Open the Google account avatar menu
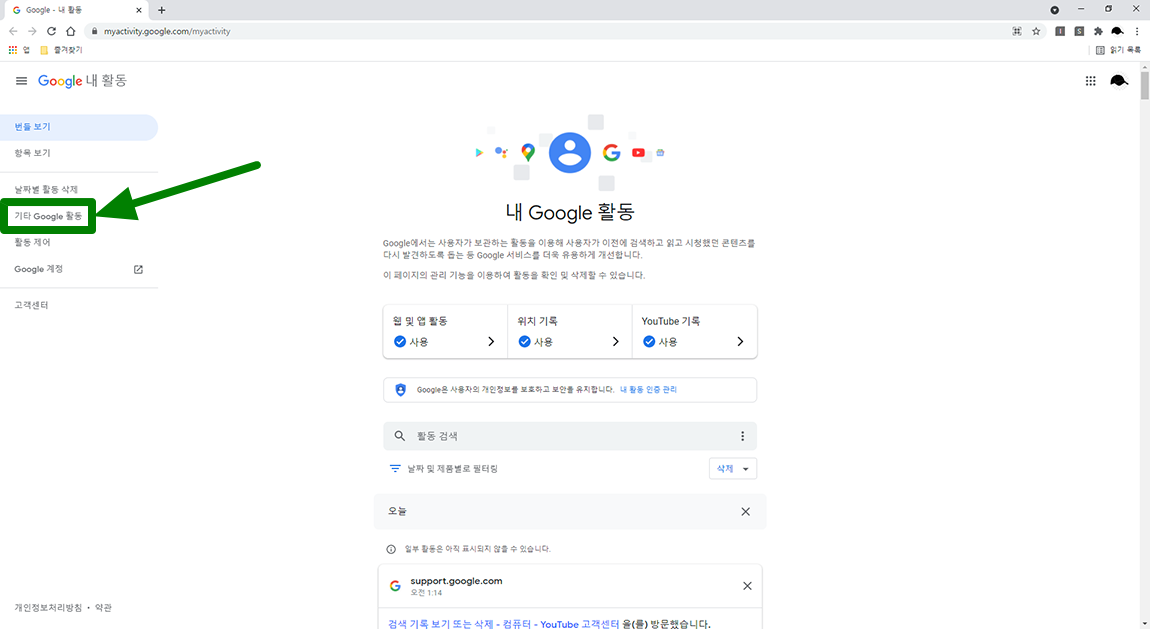Image resolution: width=1150 pixels, height=629 pixels. click(x=1119, y=81)
